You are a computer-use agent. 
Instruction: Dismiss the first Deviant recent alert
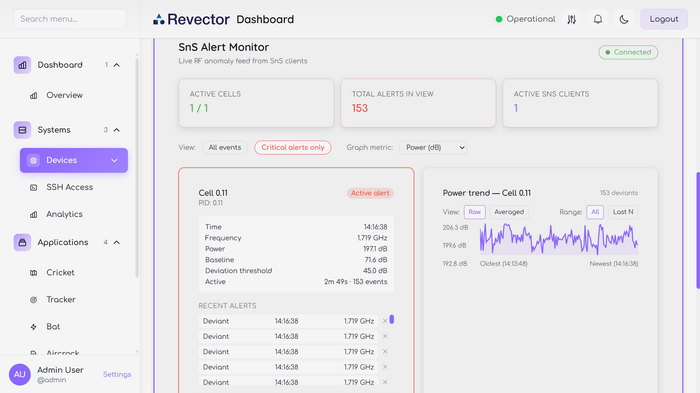tap(385, 321)
